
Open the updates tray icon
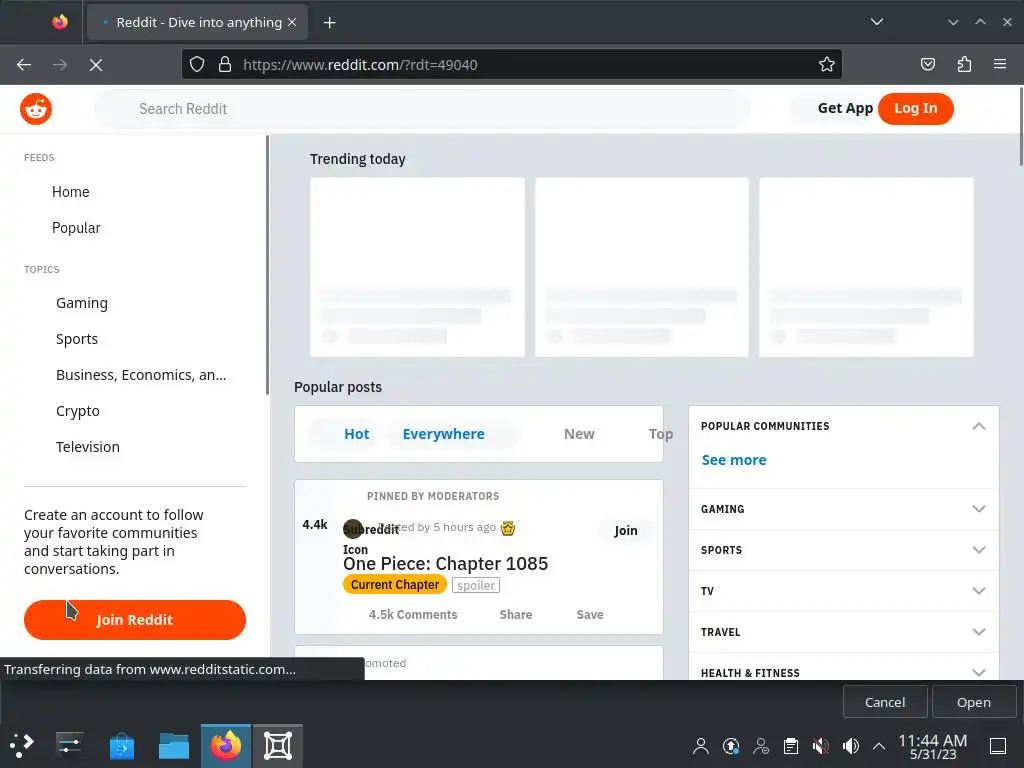[x=731, y=746]
